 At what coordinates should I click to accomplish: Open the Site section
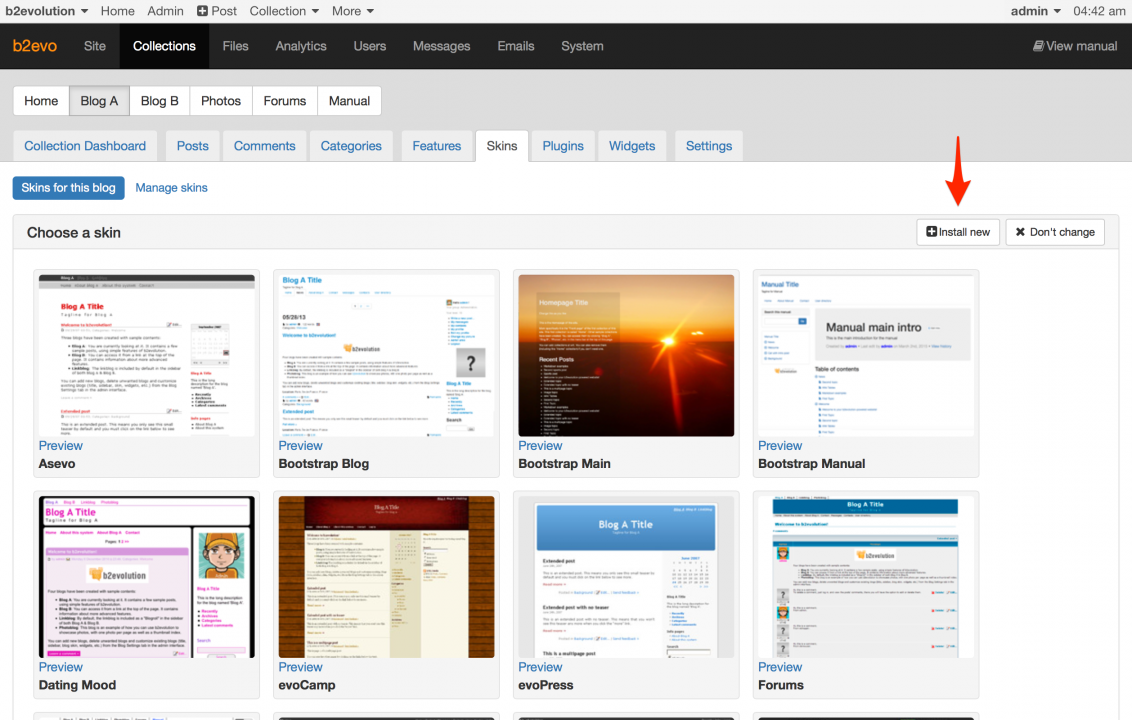coord(95,46)
